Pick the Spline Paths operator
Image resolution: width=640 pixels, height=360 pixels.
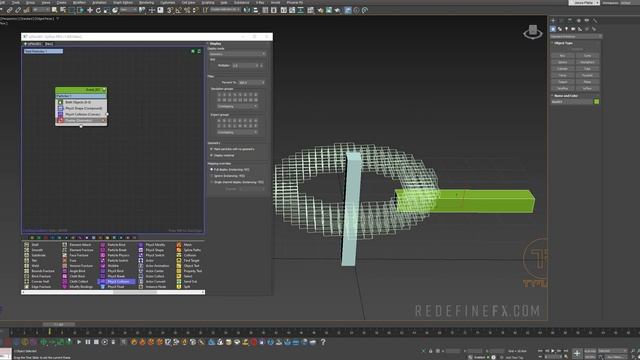(189, 250)
